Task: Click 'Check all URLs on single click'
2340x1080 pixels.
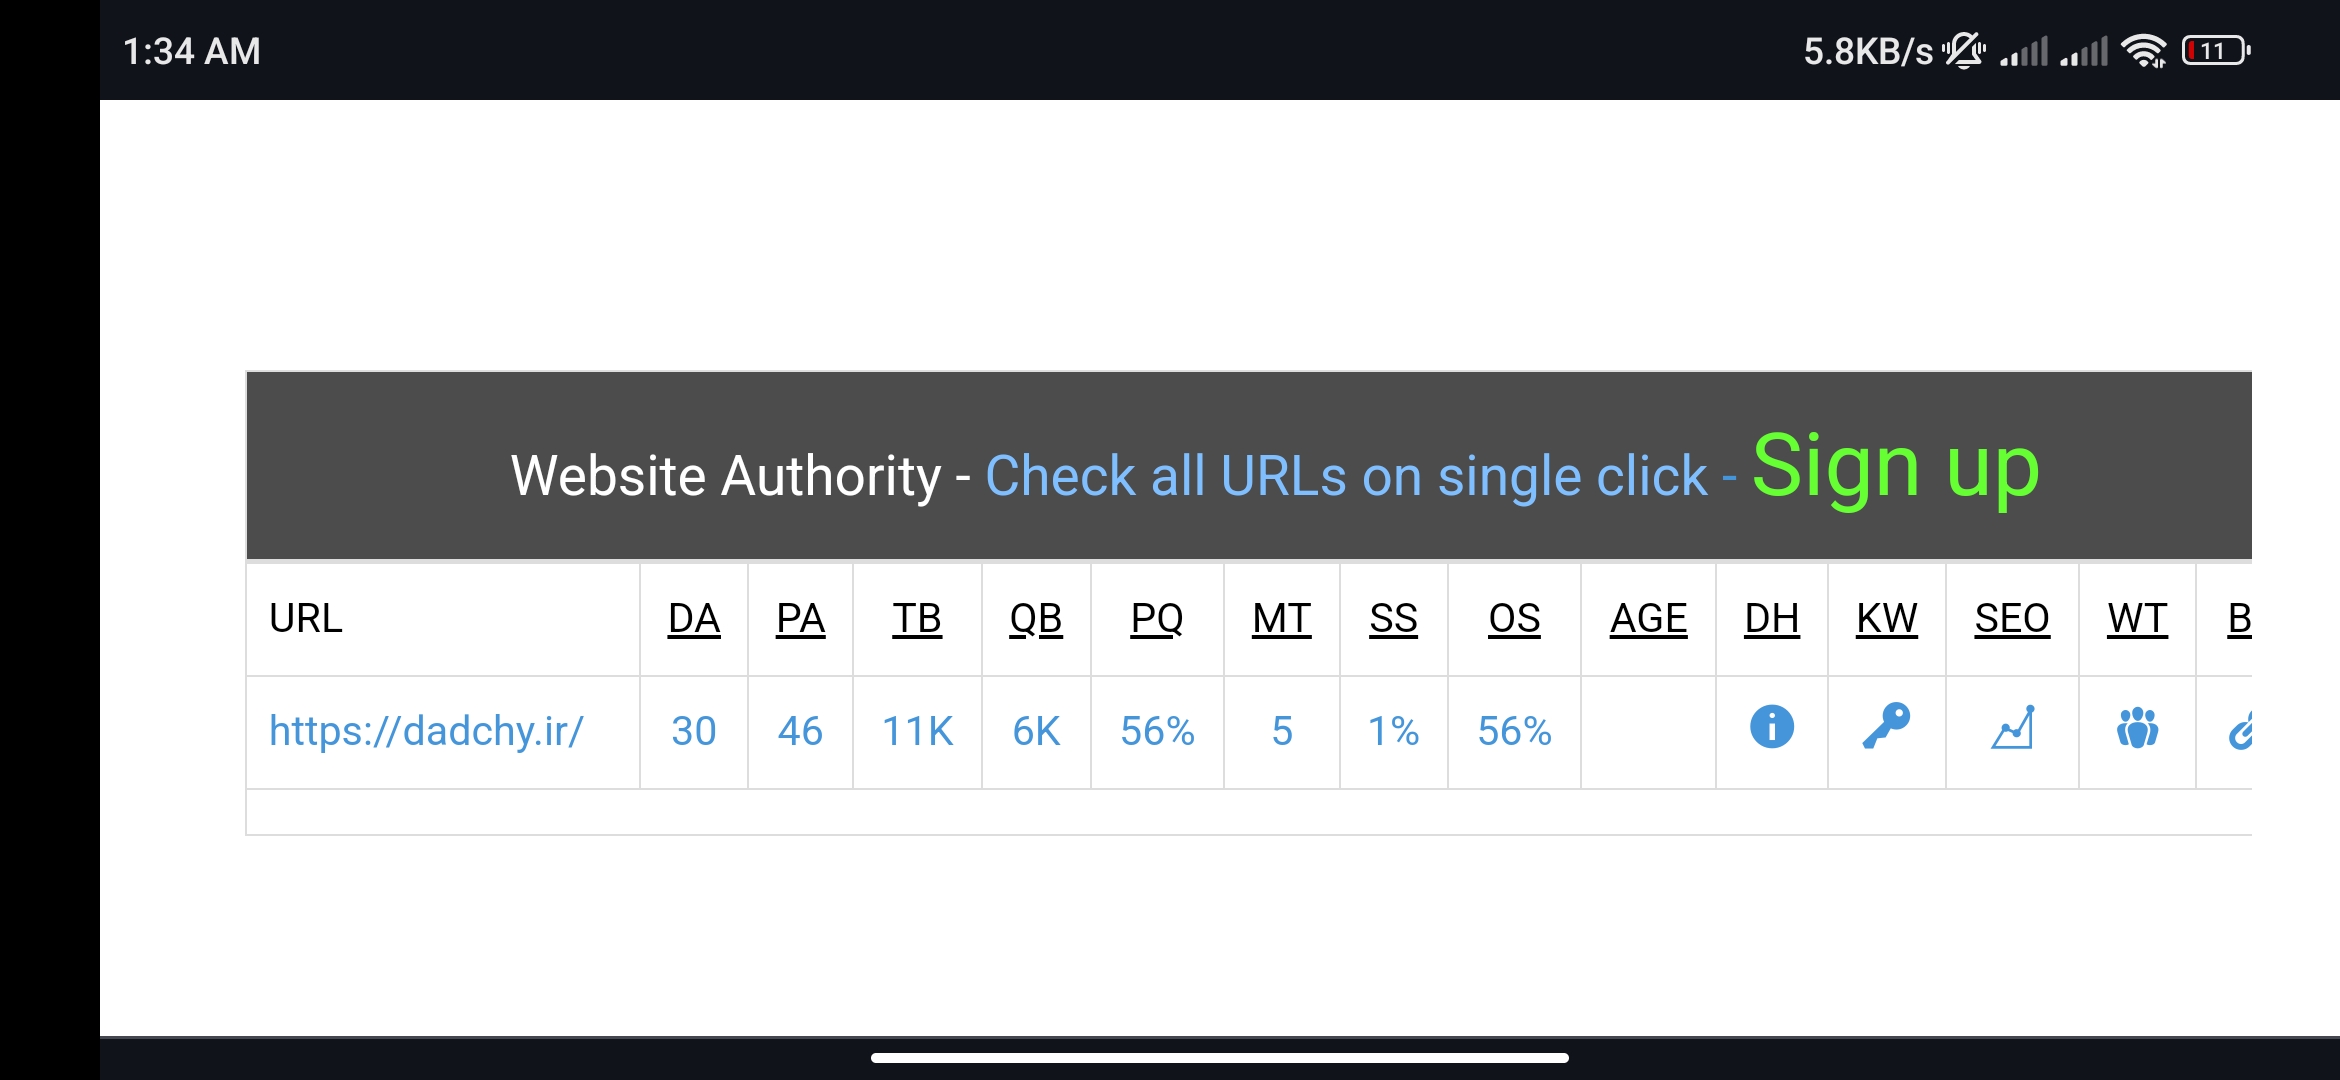Action: (x=1346, y=476)
